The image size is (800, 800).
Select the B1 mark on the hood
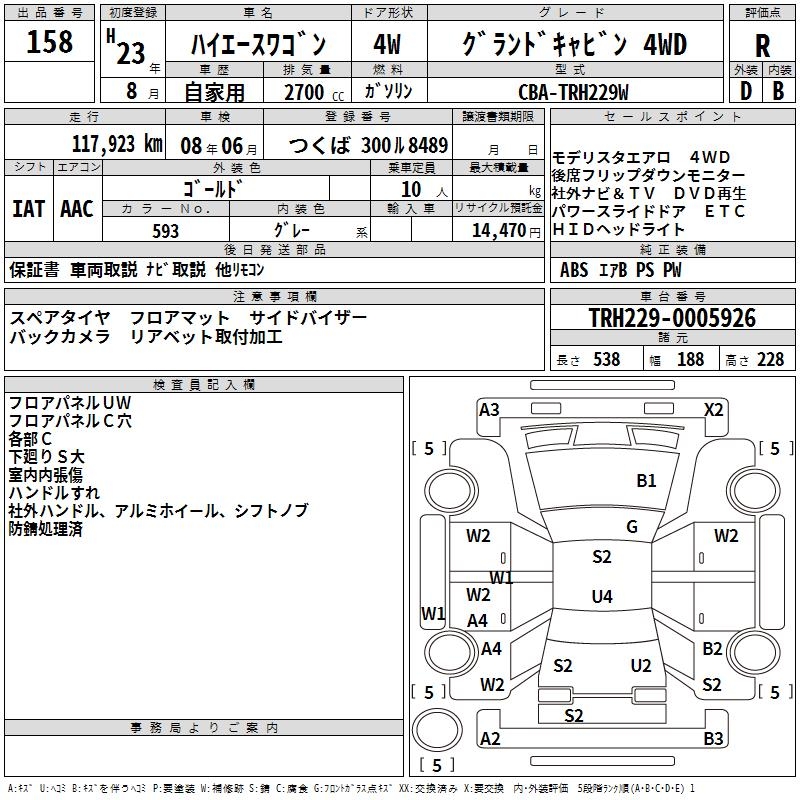point(646,481)
